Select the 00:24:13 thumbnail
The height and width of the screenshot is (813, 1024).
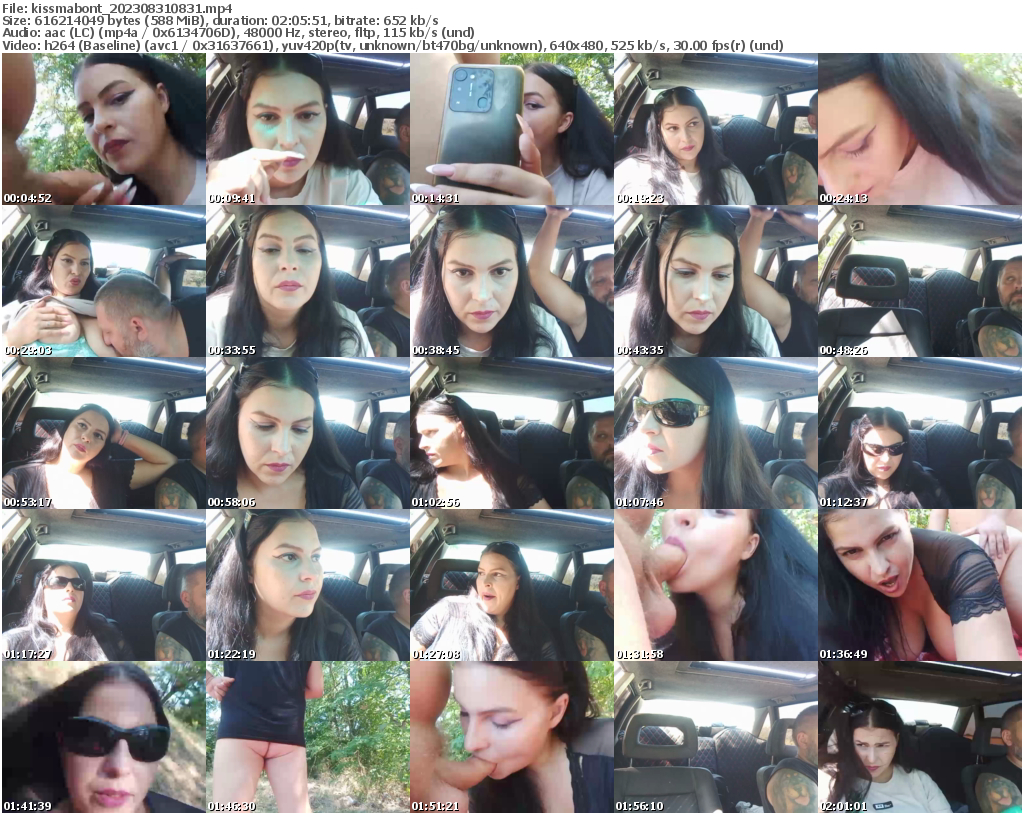(921, 128)
